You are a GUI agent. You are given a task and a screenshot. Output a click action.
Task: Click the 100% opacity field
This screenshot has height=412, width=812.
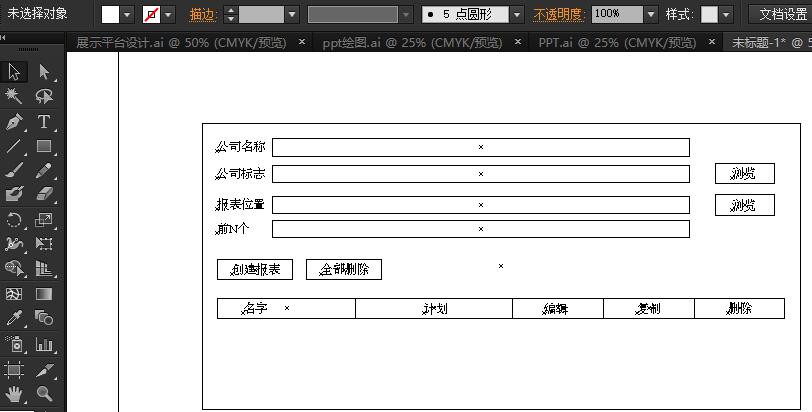coord(617,14)
